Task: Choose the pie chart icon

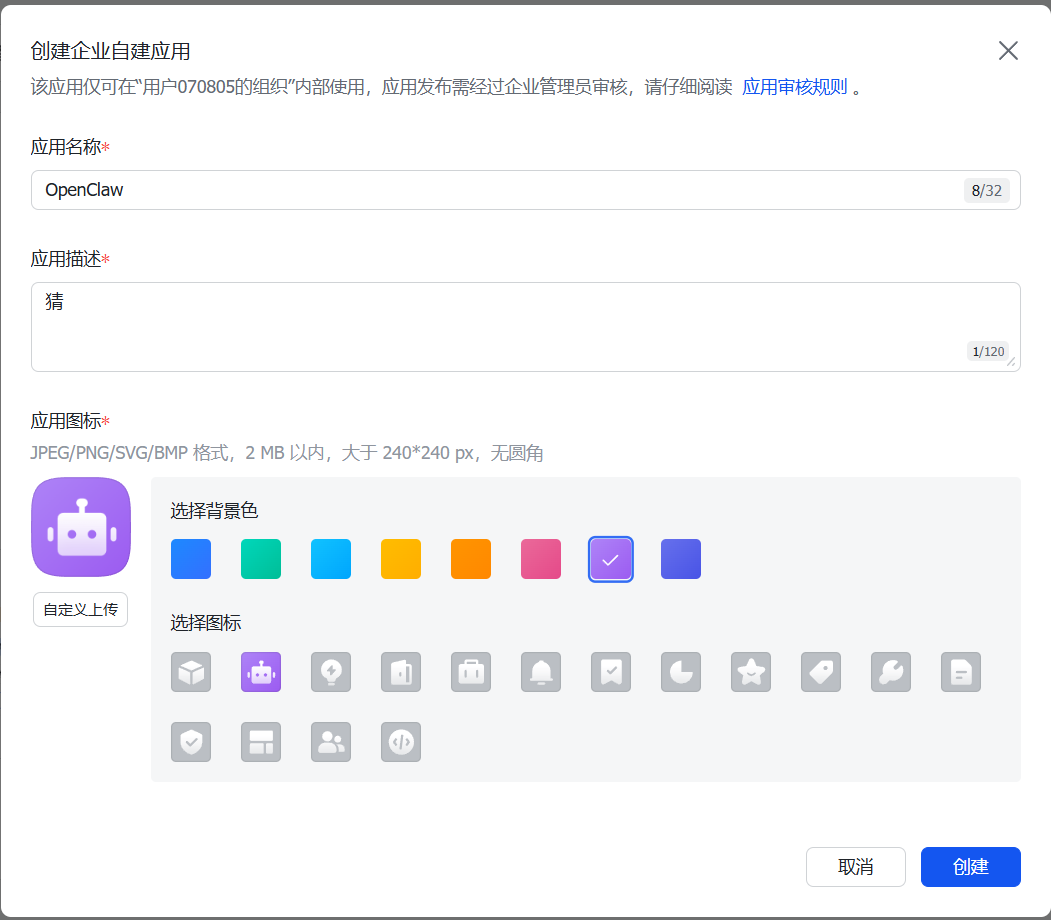Action: 681,671
